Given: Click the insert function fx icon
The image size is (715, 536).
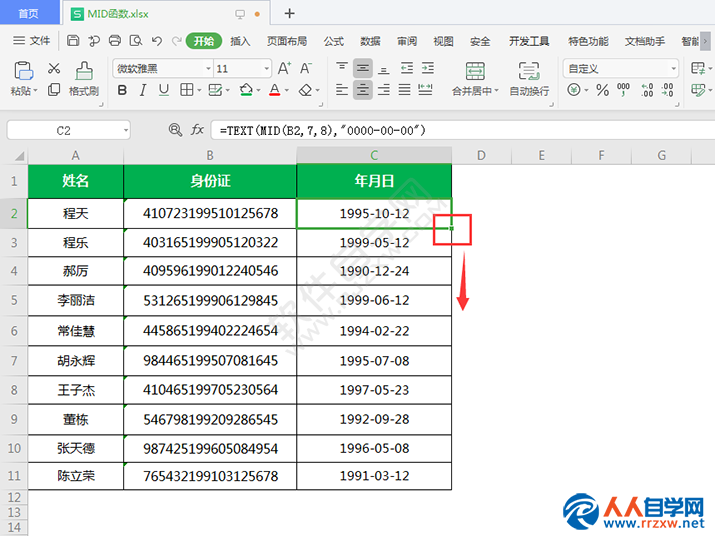Looking at the screenshot, I should pyautogui.click(x=197, y=130).
